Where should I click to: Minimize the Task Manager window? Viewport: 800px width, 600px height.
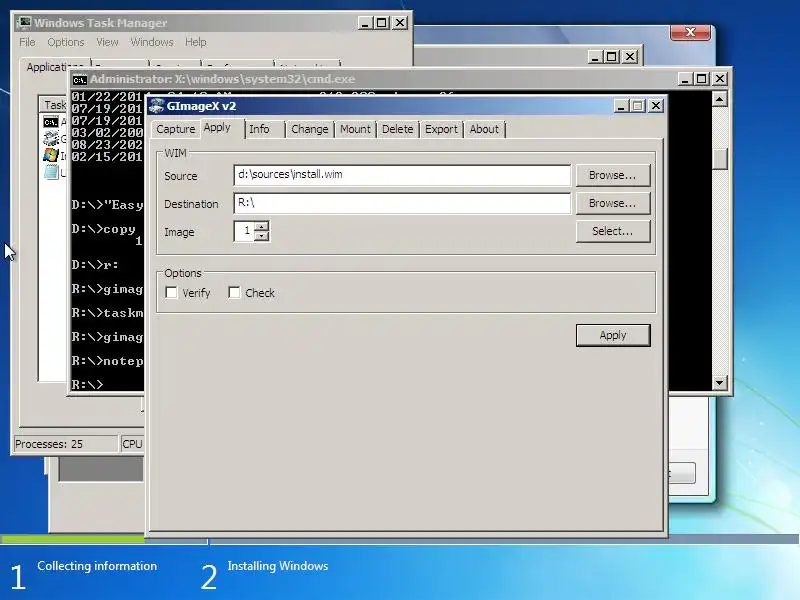[x=365, y=22]
